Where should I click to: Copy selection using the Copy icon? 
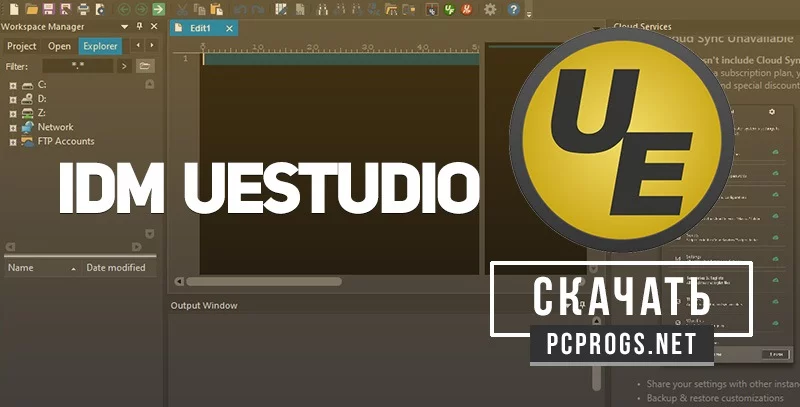199,9
